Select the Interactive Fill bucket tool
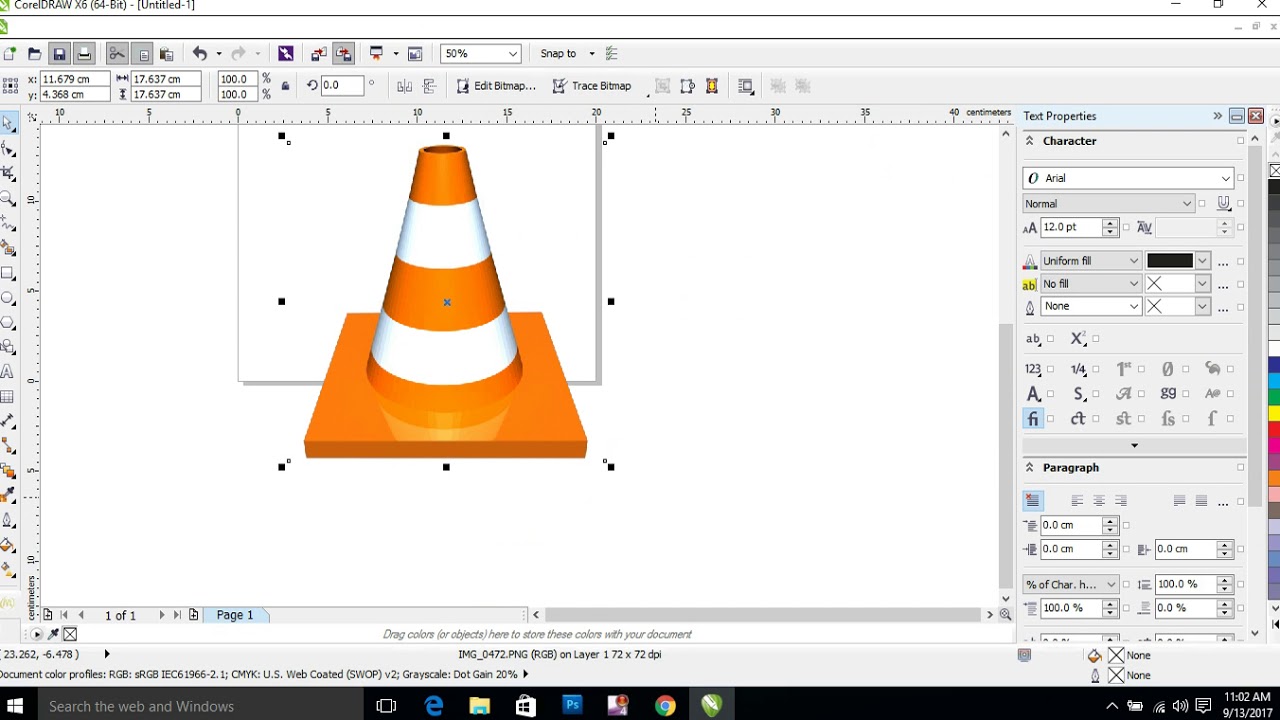Screen dimensions: 1280x720 (8, 546)
